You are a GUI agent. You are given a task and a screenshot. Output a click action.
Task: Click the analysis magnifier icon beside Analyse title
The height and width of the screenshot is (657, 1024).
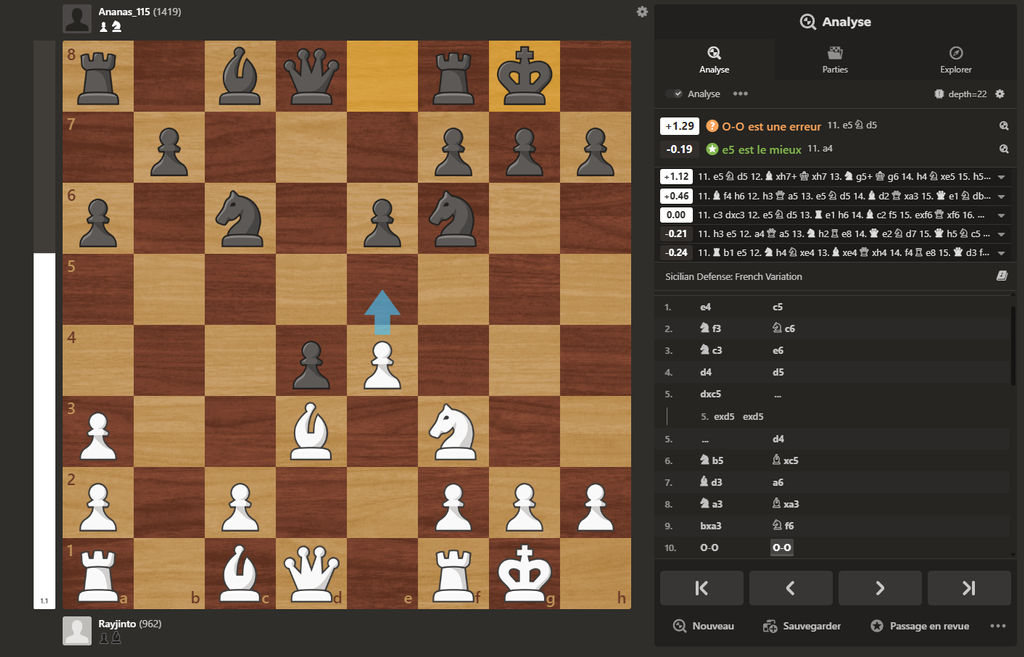(808, 22)
